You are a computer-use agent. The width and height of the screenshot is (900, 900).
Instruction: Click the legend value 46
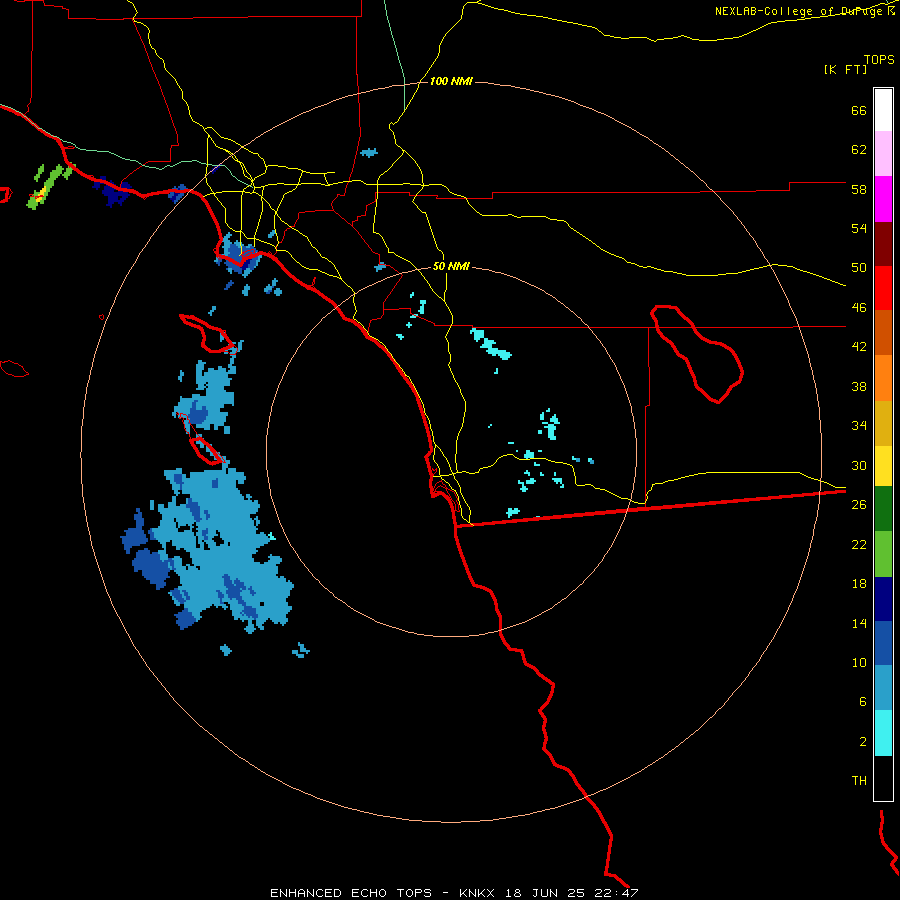pyautogui.click(x=859, y=307)
